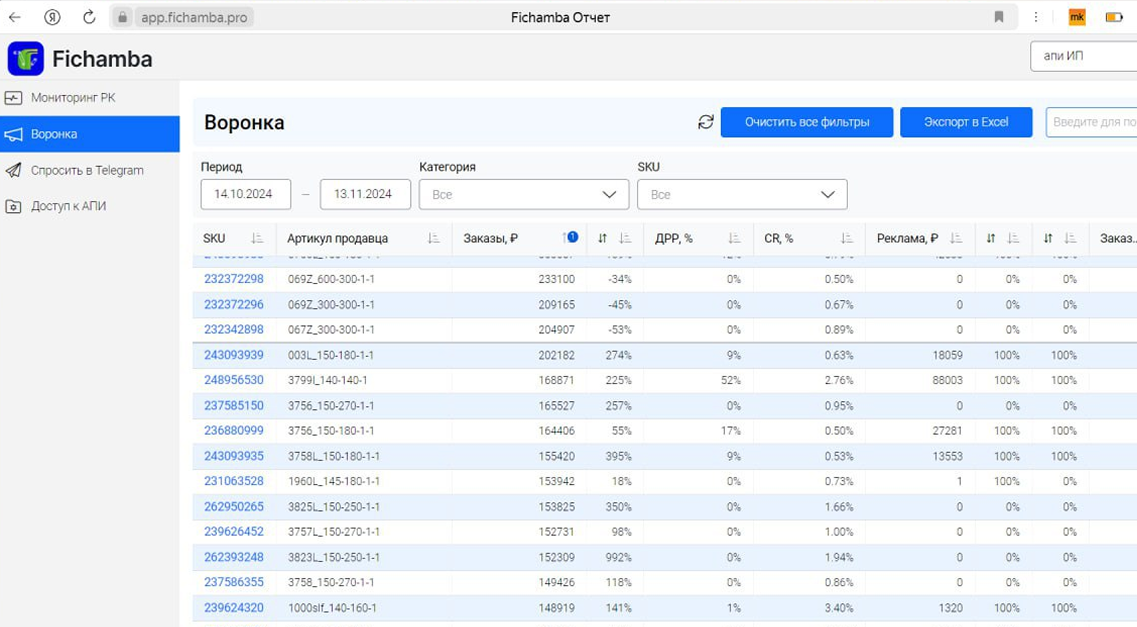
Task: Click the Воронка page heading
Action: point(244,123)
